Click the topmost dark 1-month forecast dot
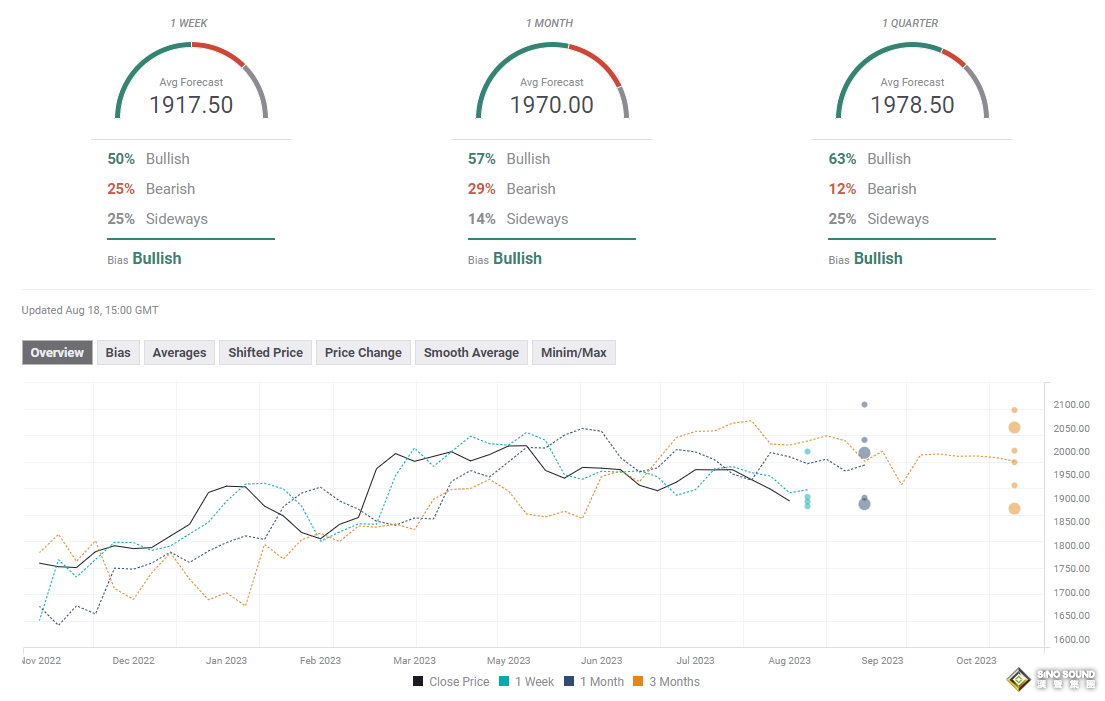Screen dimensions: 1105x701 tap(864, 405)
